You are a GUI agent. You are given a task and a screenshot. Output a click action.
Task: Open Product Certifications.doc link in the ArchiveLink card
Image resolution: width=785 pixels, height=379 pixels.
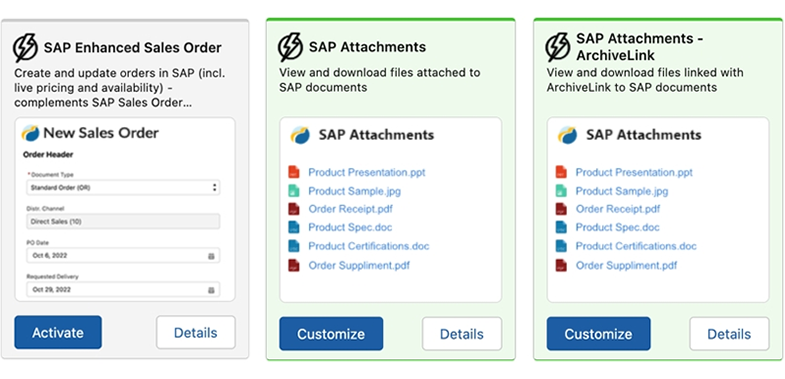636,246
